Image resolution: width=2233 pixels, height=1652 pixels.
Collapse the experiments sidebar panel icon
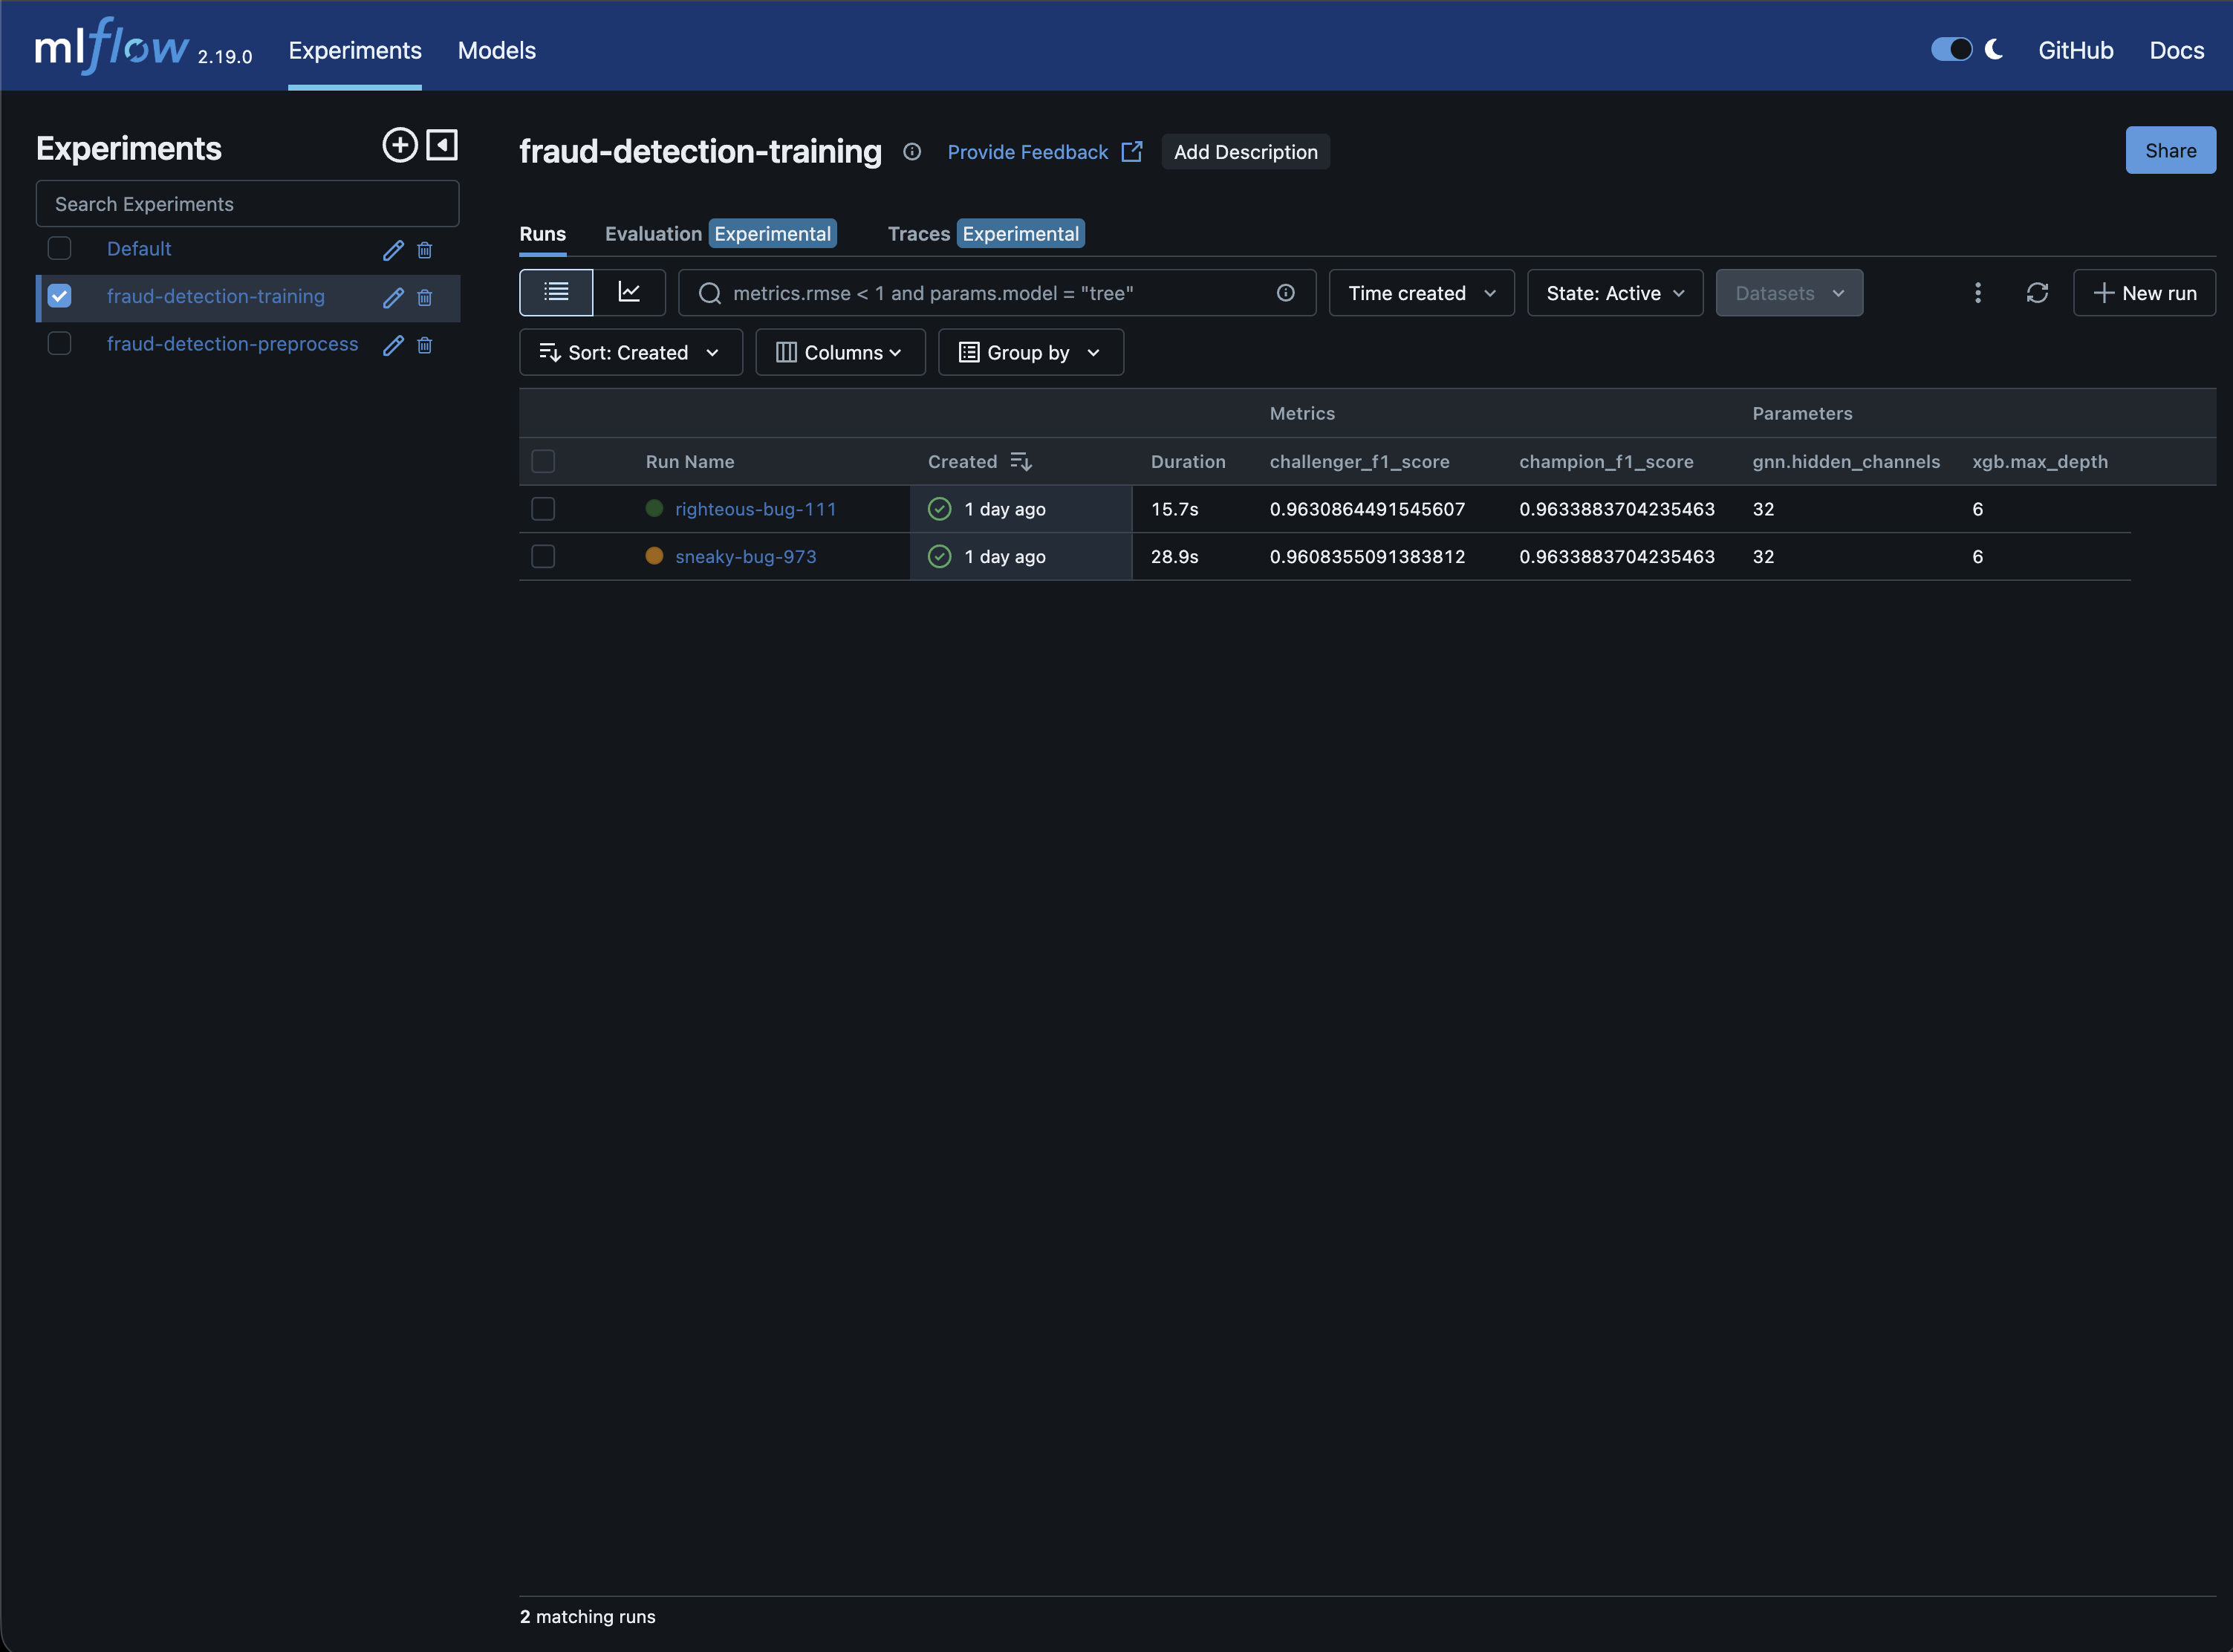click(442, 145)
